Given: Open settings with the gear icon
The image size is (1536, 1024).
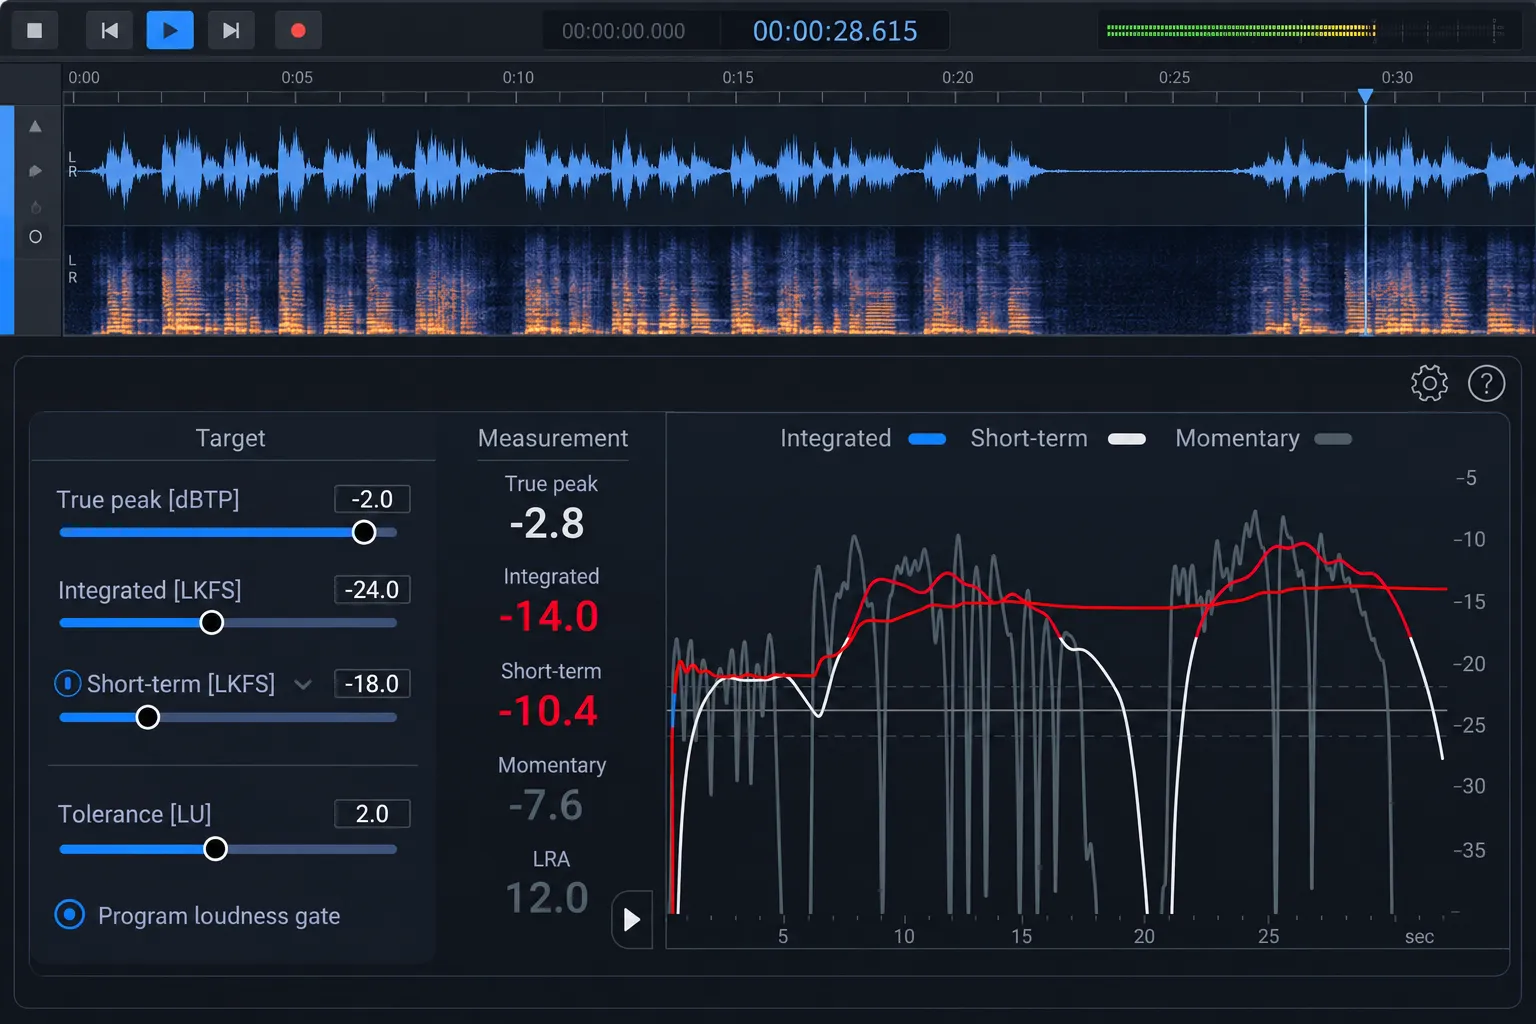Looking at the screenshot, I should tap(1429, 383).
